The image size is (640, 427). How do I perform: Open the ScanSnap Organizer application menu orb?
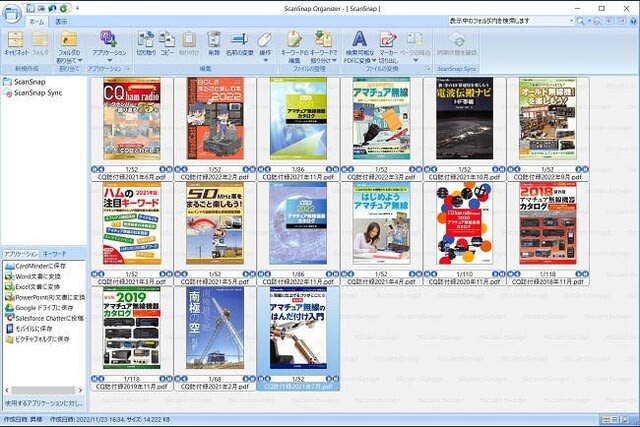coord(12,13)
